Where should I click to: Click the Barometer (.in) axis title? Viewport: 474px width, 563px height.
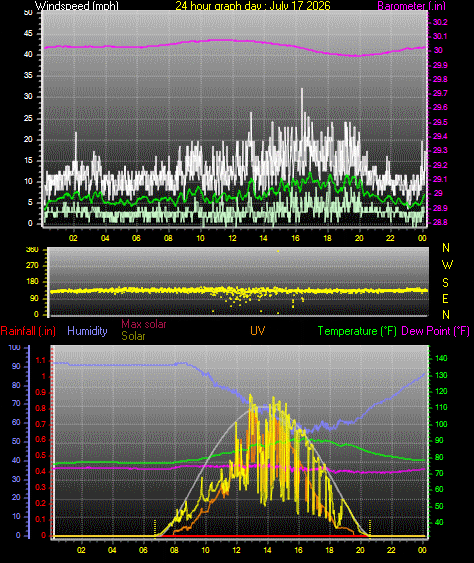tap(412, 5)
